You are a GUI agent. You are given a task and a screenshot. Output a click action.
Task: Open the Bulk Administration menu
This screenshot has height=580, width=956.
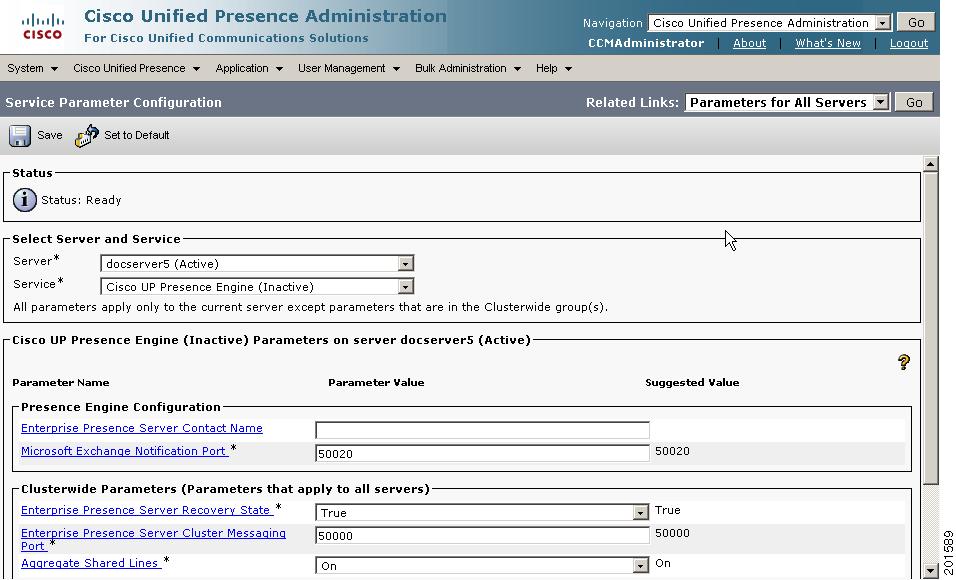click(x=468, y=68)
